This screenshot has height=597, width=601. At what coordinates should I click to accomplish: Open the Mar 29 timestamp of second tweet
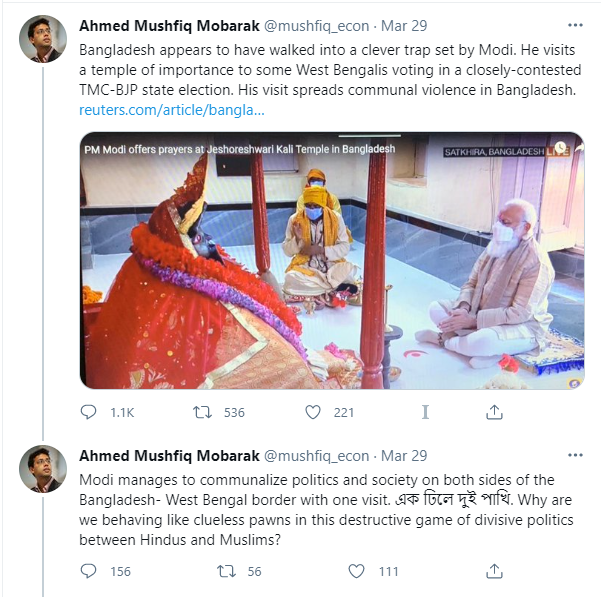click(405, 456)
